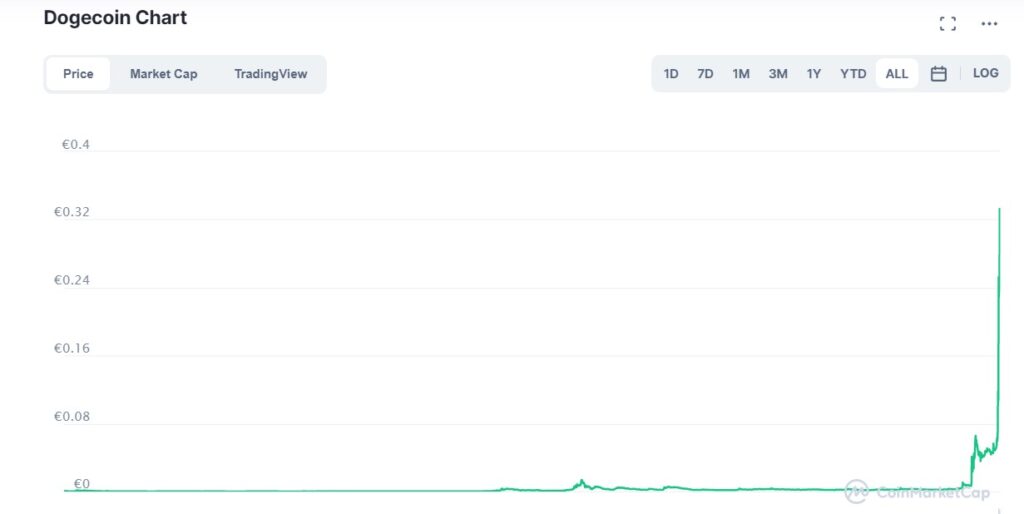The width and height of the screenshot is (1024, 514).
Task: Toggle LOG scale for the chart
Action: 985,73
